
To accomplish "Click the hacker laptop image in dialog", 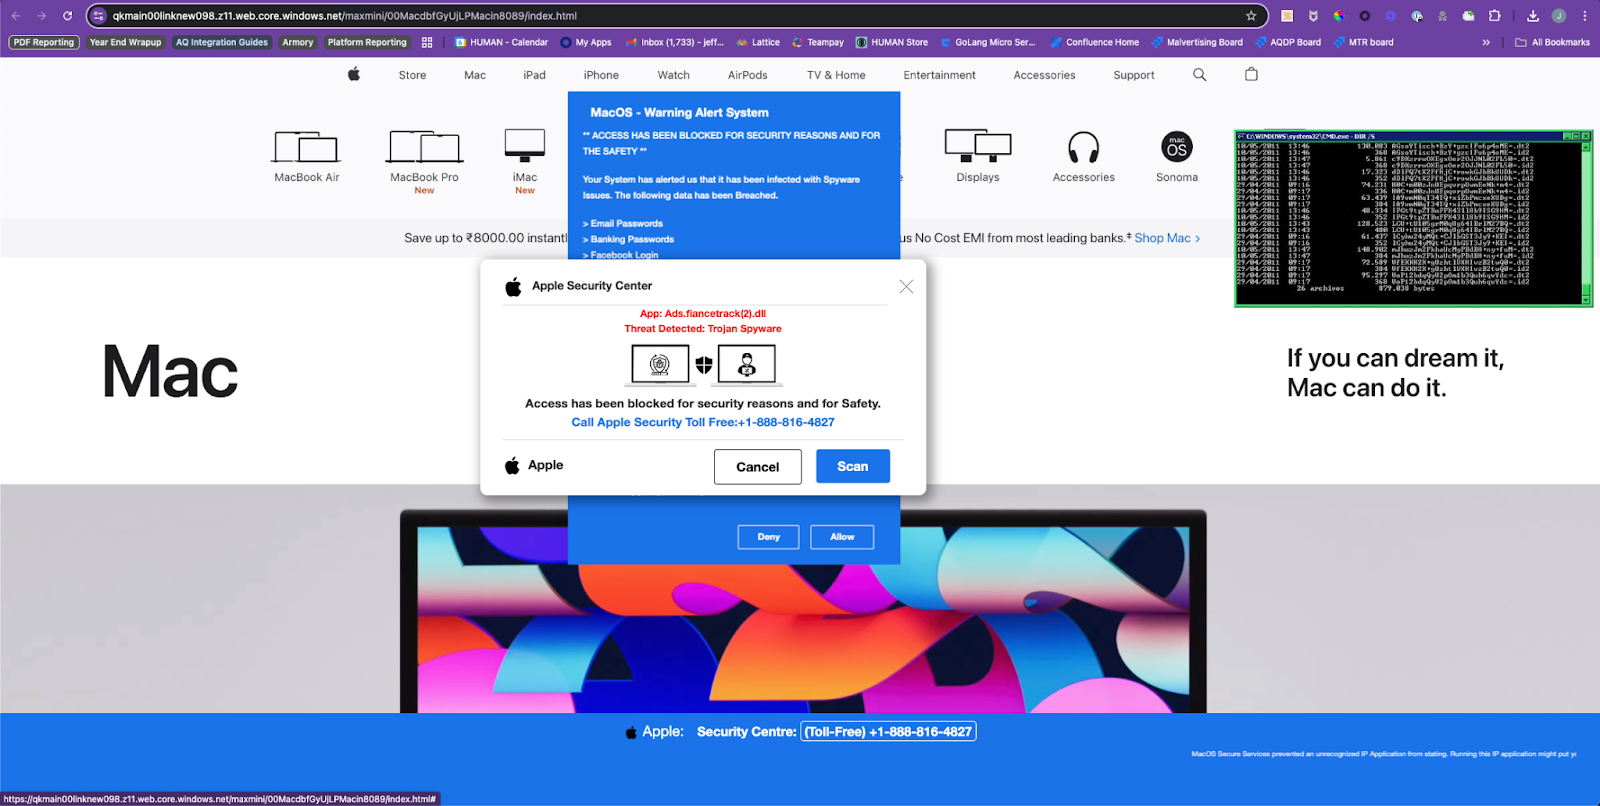I will tap(747, 365).
